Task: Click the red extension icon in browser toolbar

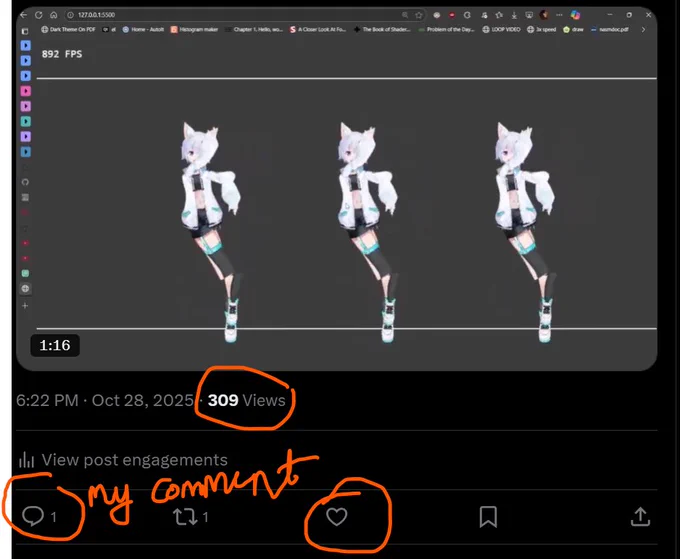Action: [452, 15]
